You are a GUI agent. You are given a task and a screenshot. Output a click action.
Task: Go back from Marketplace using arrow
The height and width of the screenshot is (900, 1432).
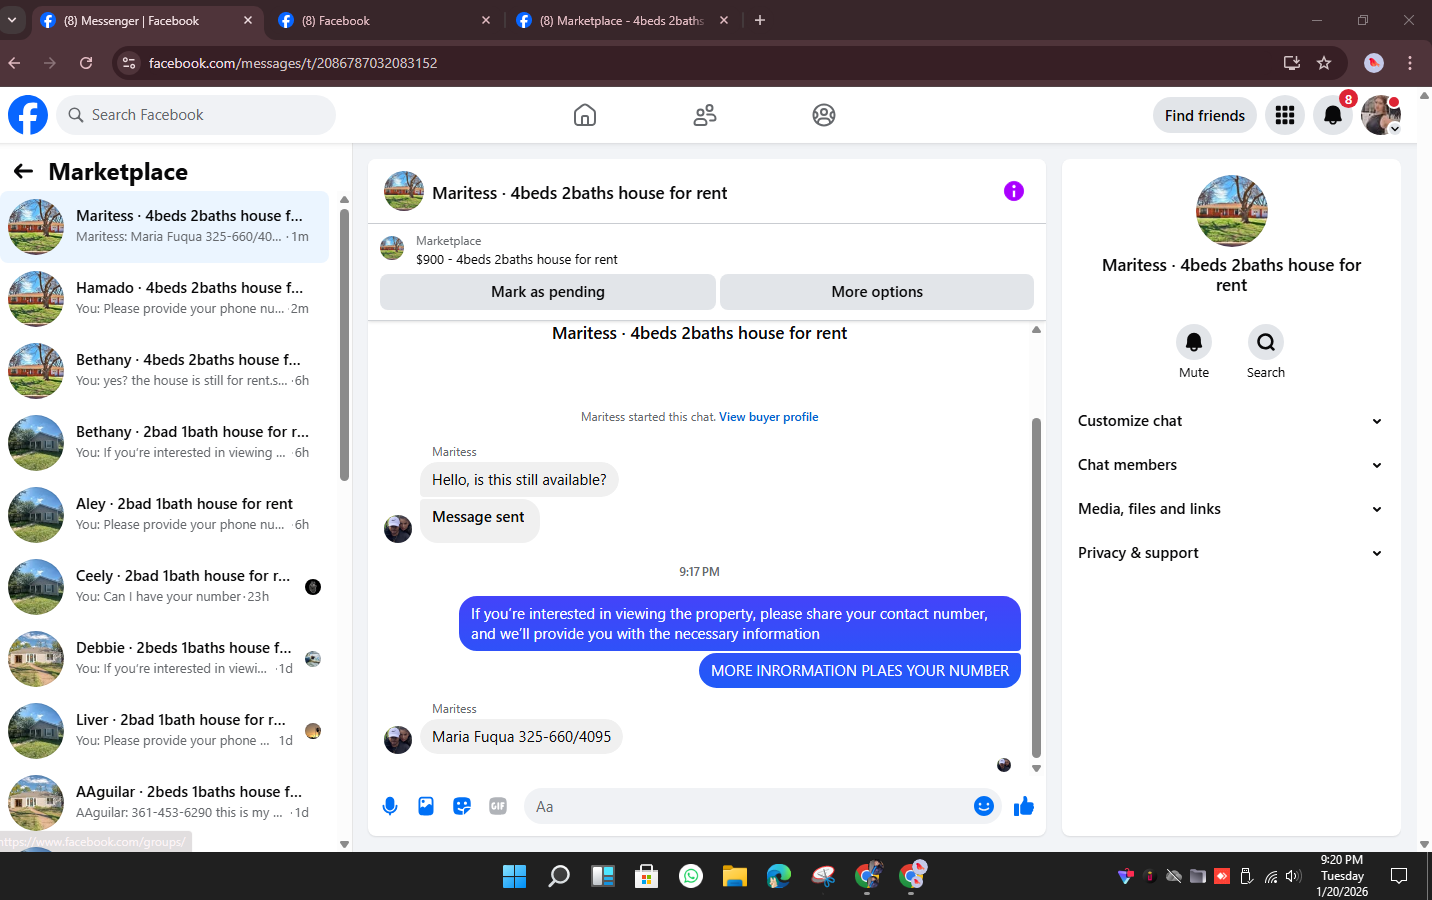click(x=23, y=171)
